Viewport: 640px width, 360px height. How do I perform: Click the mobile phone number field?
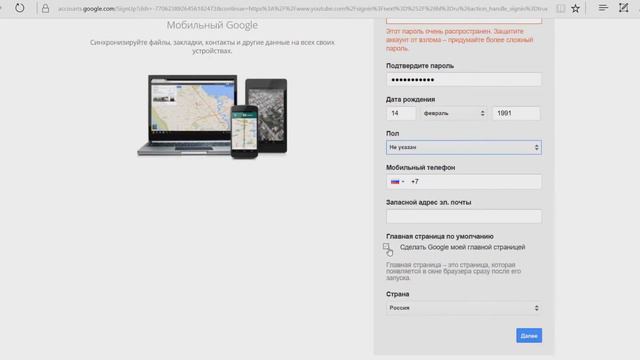pyautogui.click(x=464, y=182)
